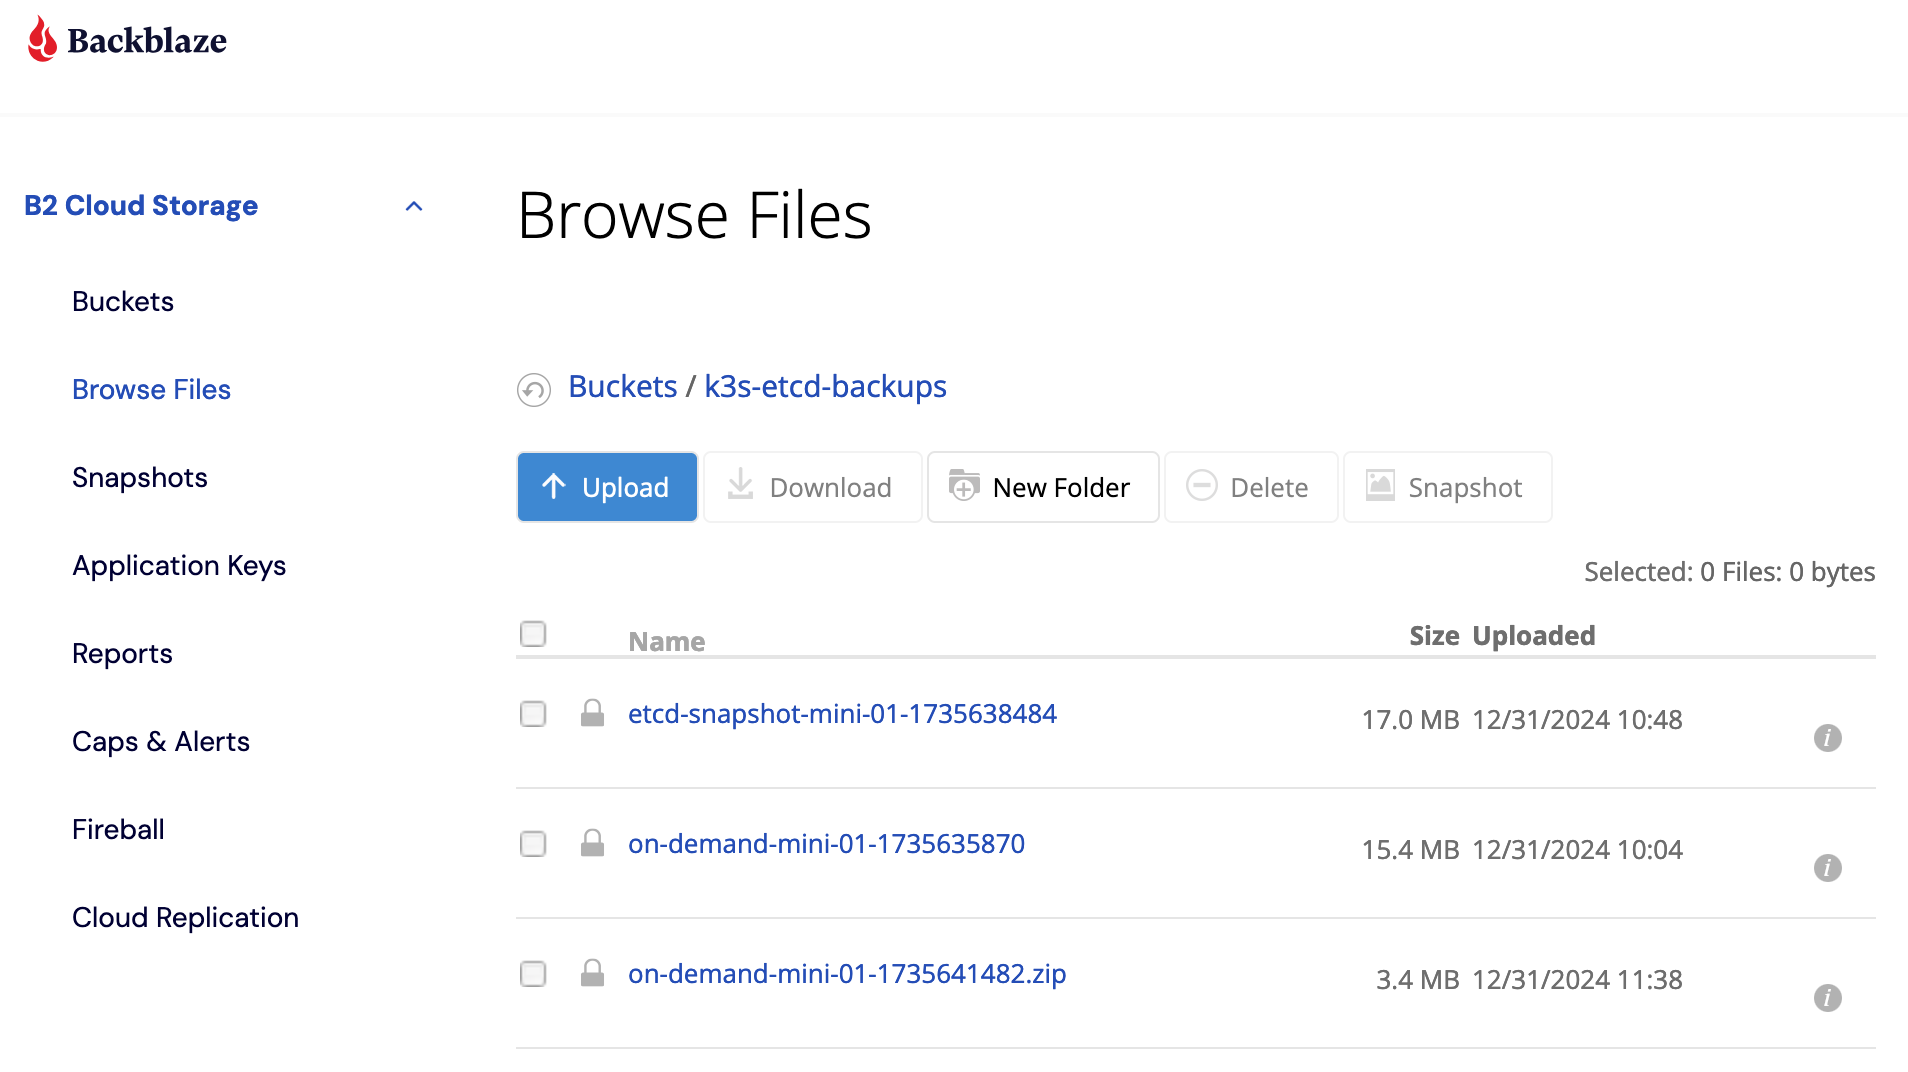1908x1072 pixels.
Task: Click lock icon for on-demand-mini-01-1735641482.zip
Action: point(592,973)
